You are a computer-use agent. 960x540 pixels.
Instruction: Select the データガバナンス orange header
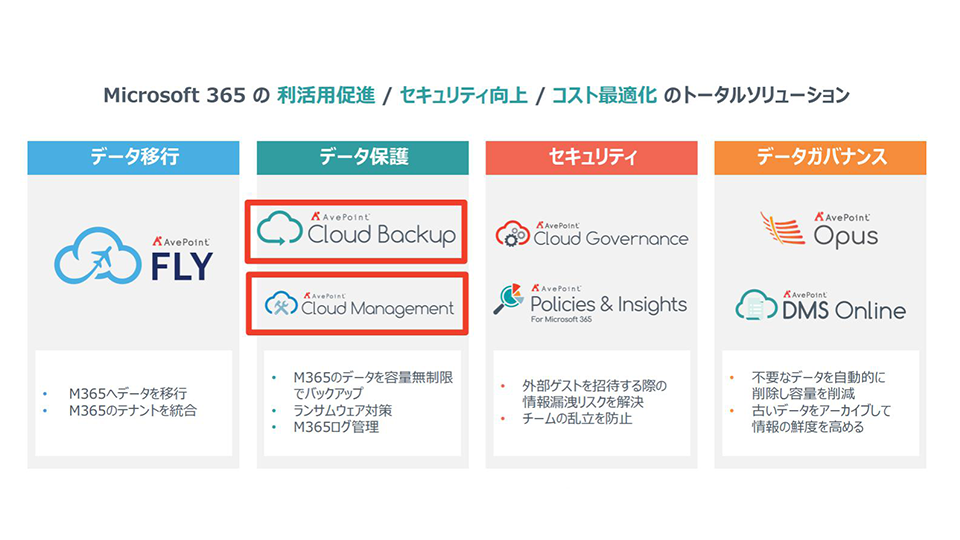click(x=820, y=158)
